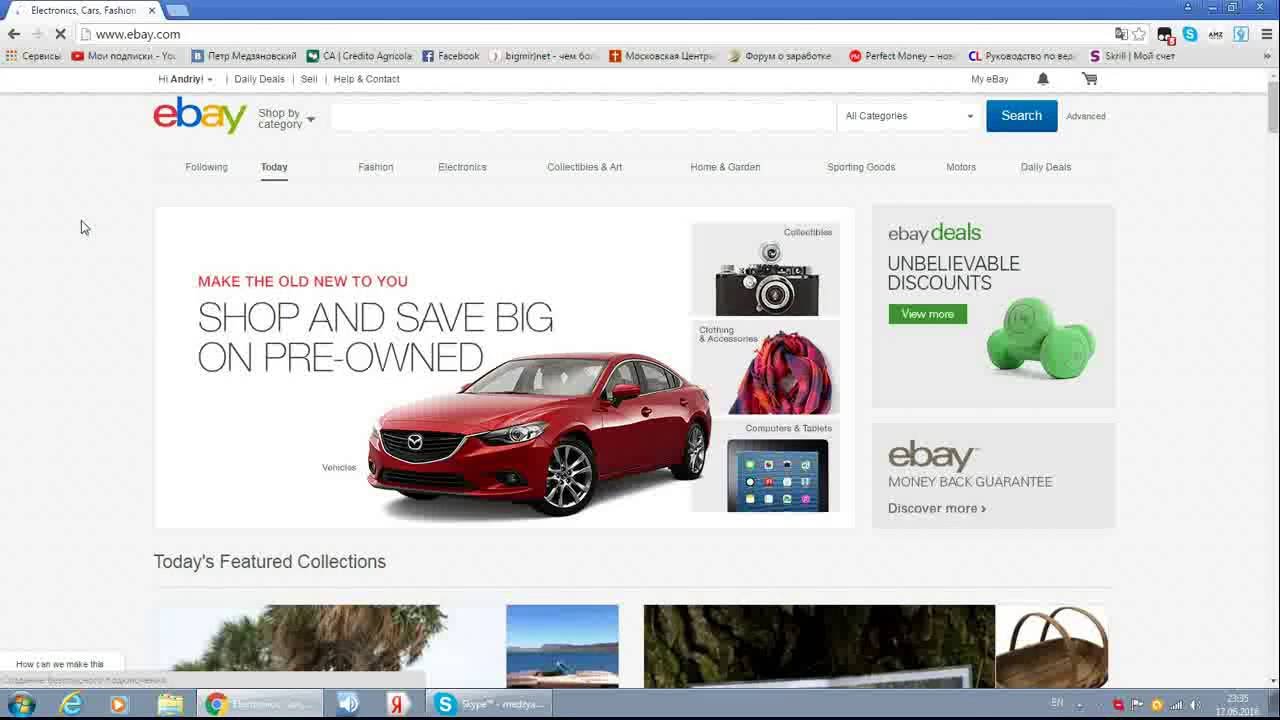The width and height of the screenshot is (1280, 720).
Task: Open the Credito Agricola bookmark
Action: [360, 56]
